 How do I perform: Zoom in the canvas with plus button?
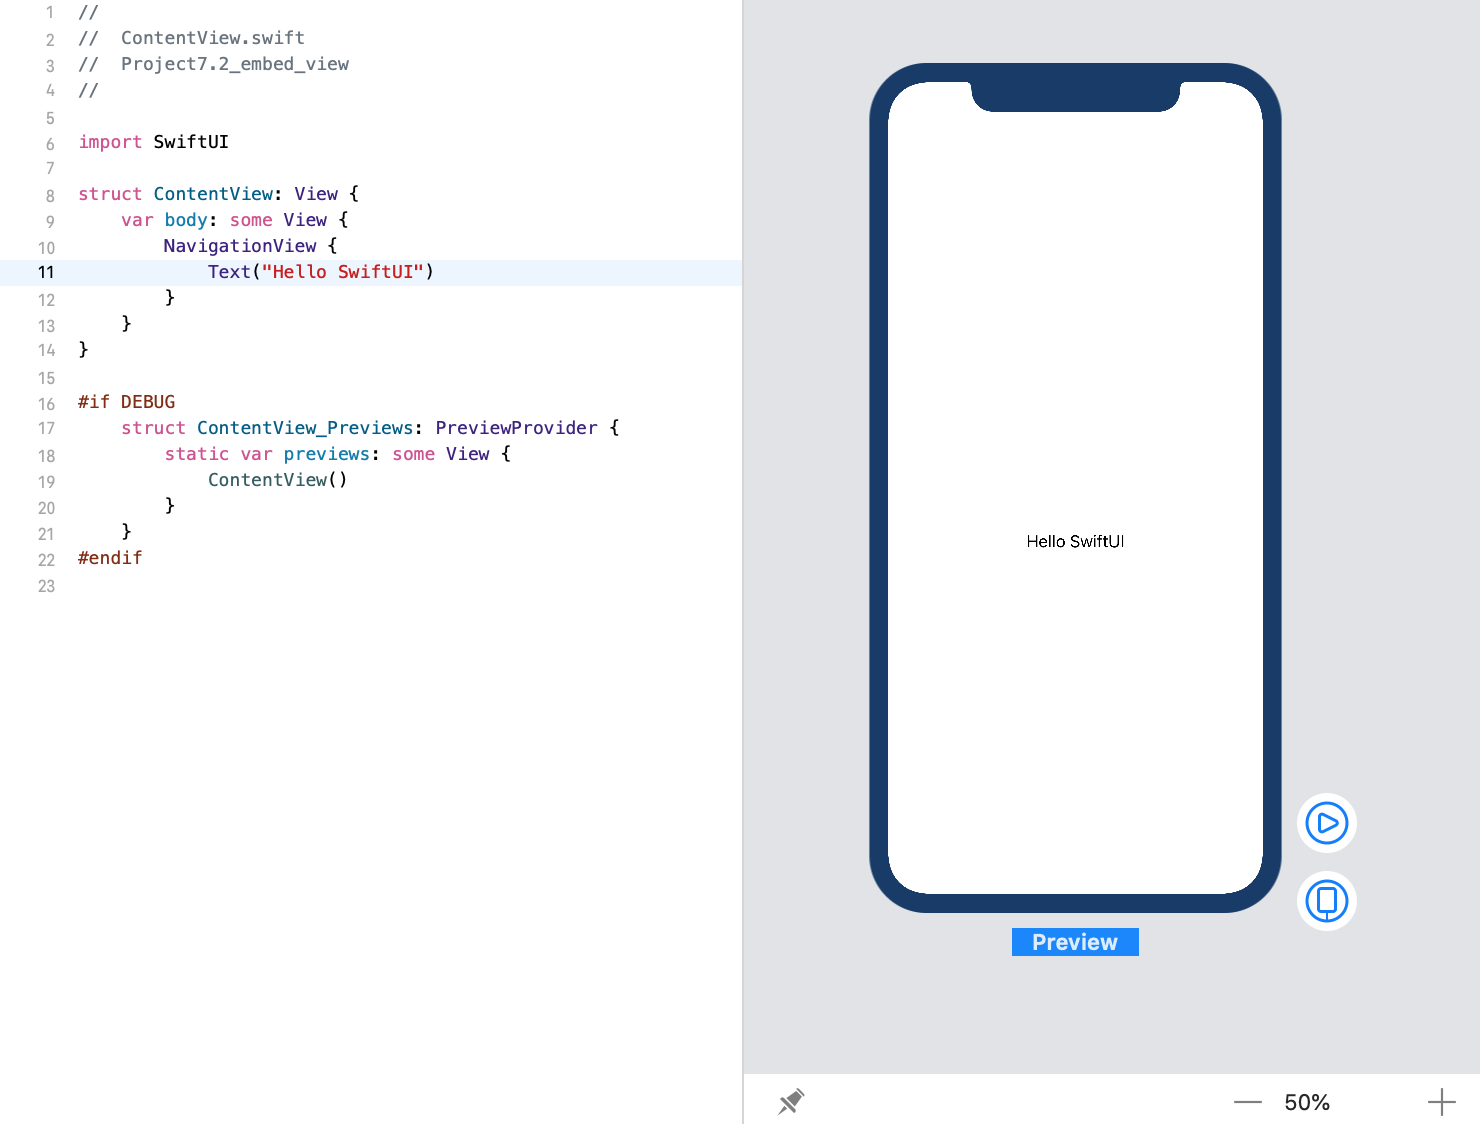coord(1441,1102)
